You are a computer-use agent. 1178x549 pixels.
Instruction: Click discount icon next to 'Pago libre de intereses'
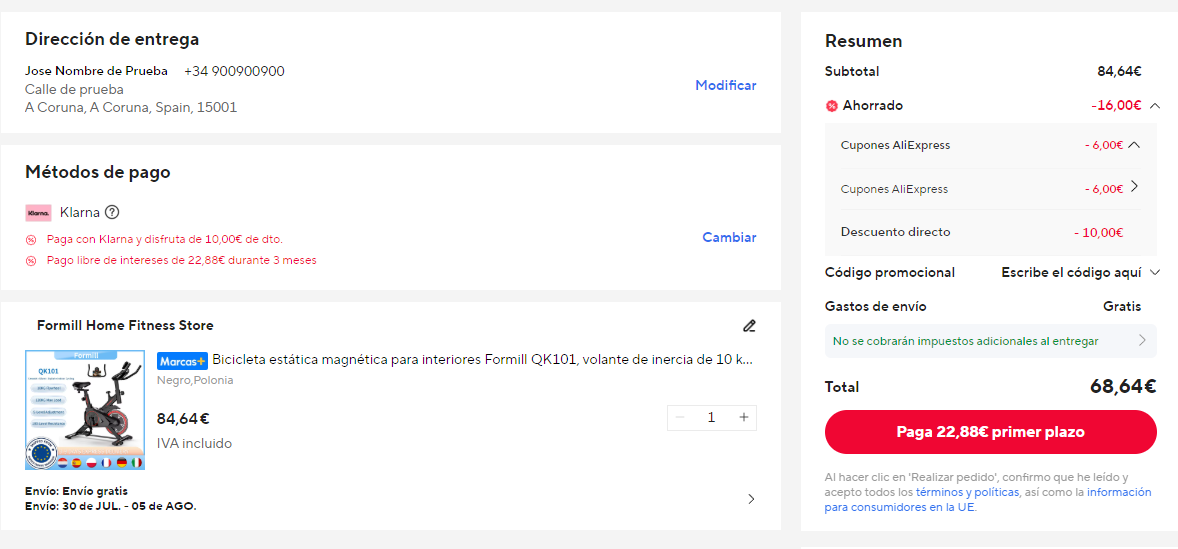click(x=31, y=261)
